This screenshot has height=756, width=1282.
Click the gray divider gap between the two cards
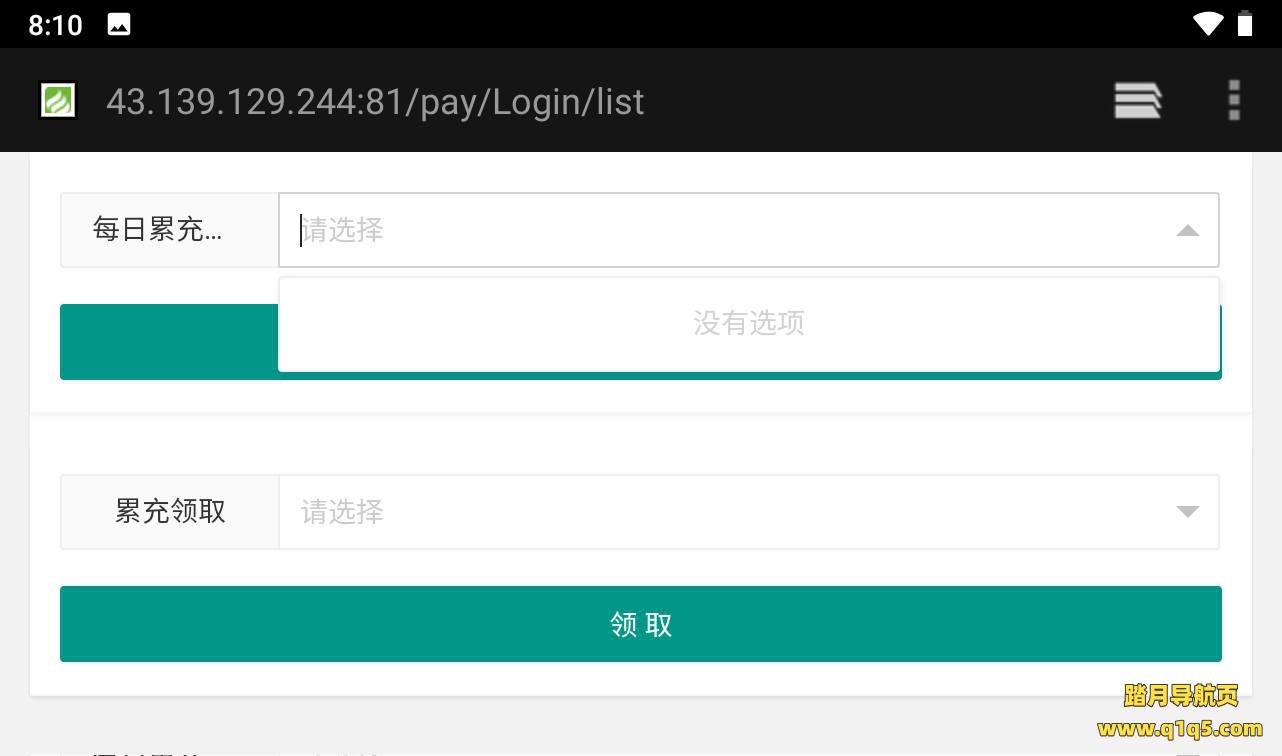click(x=641, y=415)
